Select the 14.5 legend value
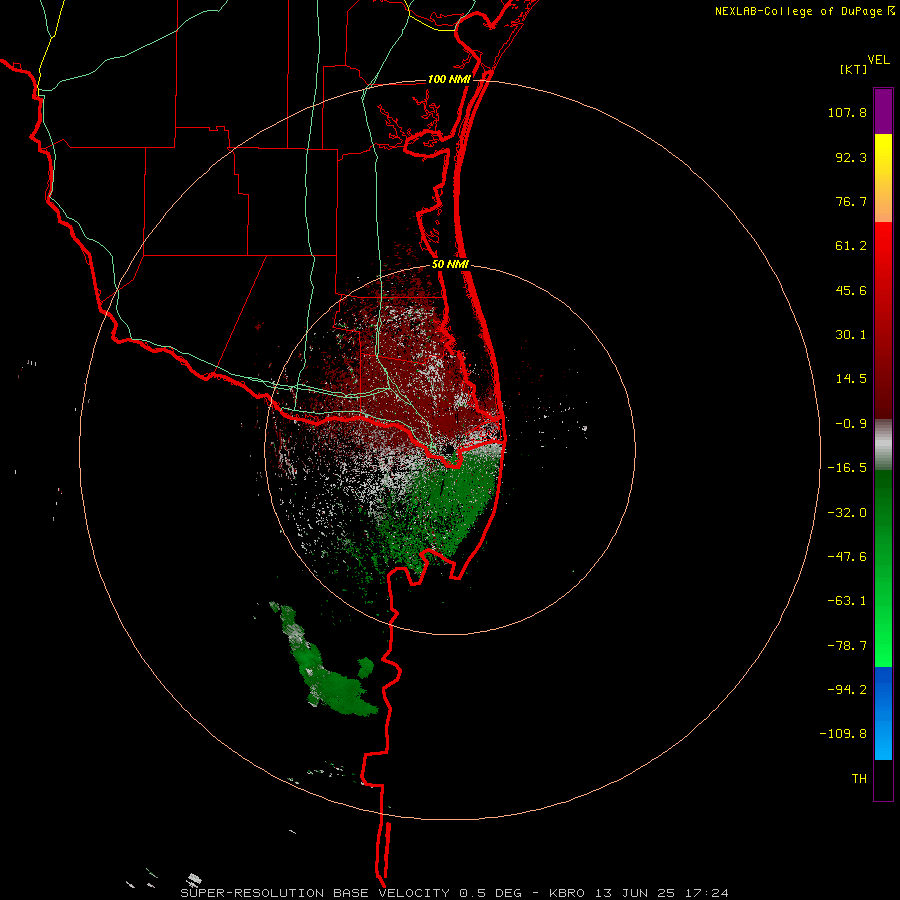900x900 pixels. click(x=851, y=379)
